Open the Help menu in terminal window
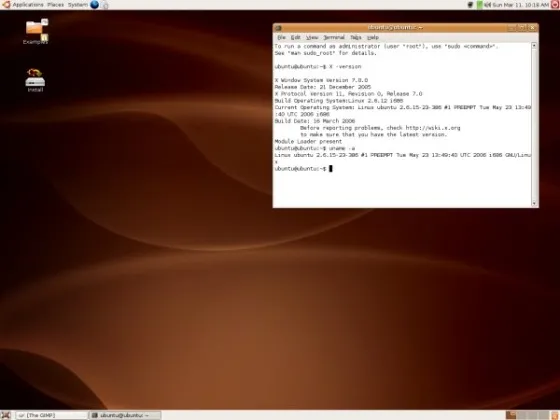The height and width of the screenshot is (420, 560). pyautogui.click(x=373, y=37)
